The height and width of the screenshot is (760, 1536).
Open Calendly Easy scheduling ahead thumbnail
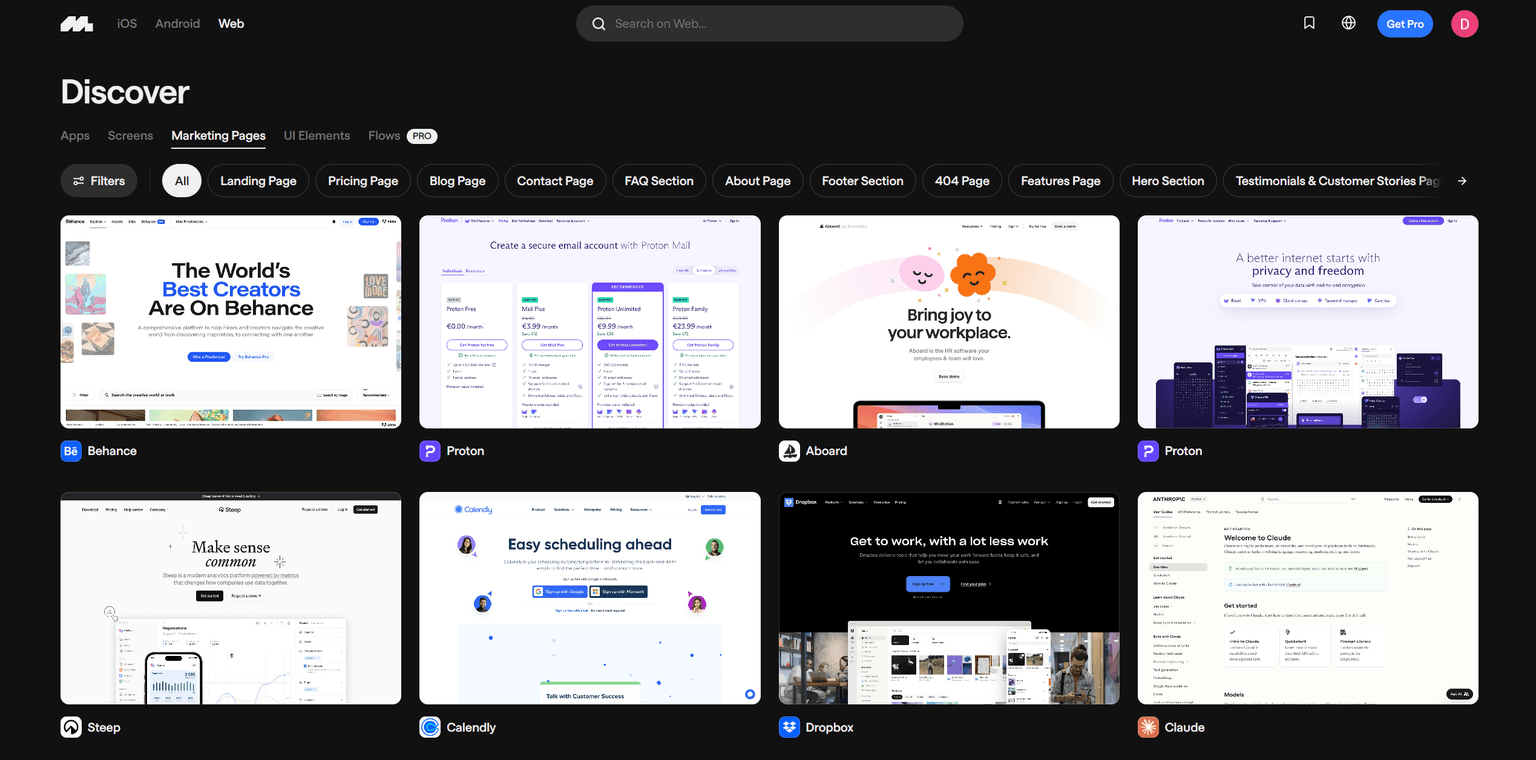click(590, 598)
